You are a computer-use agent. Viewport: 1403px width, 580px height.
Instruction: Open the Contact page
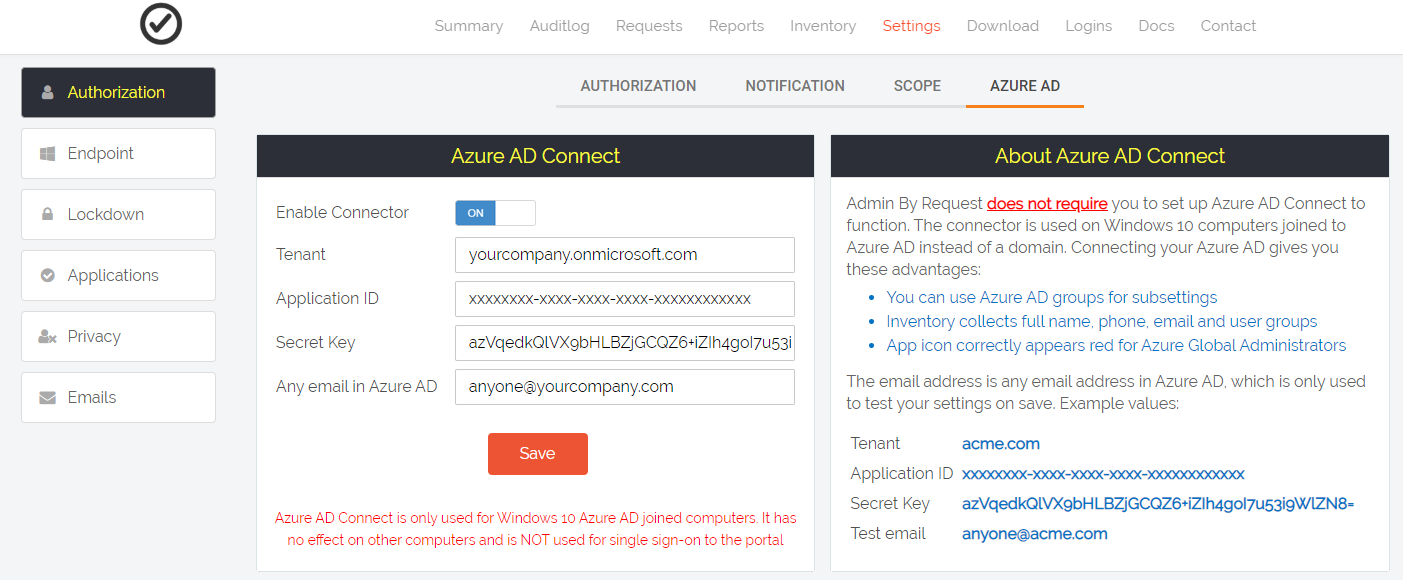click(1228, 26)
